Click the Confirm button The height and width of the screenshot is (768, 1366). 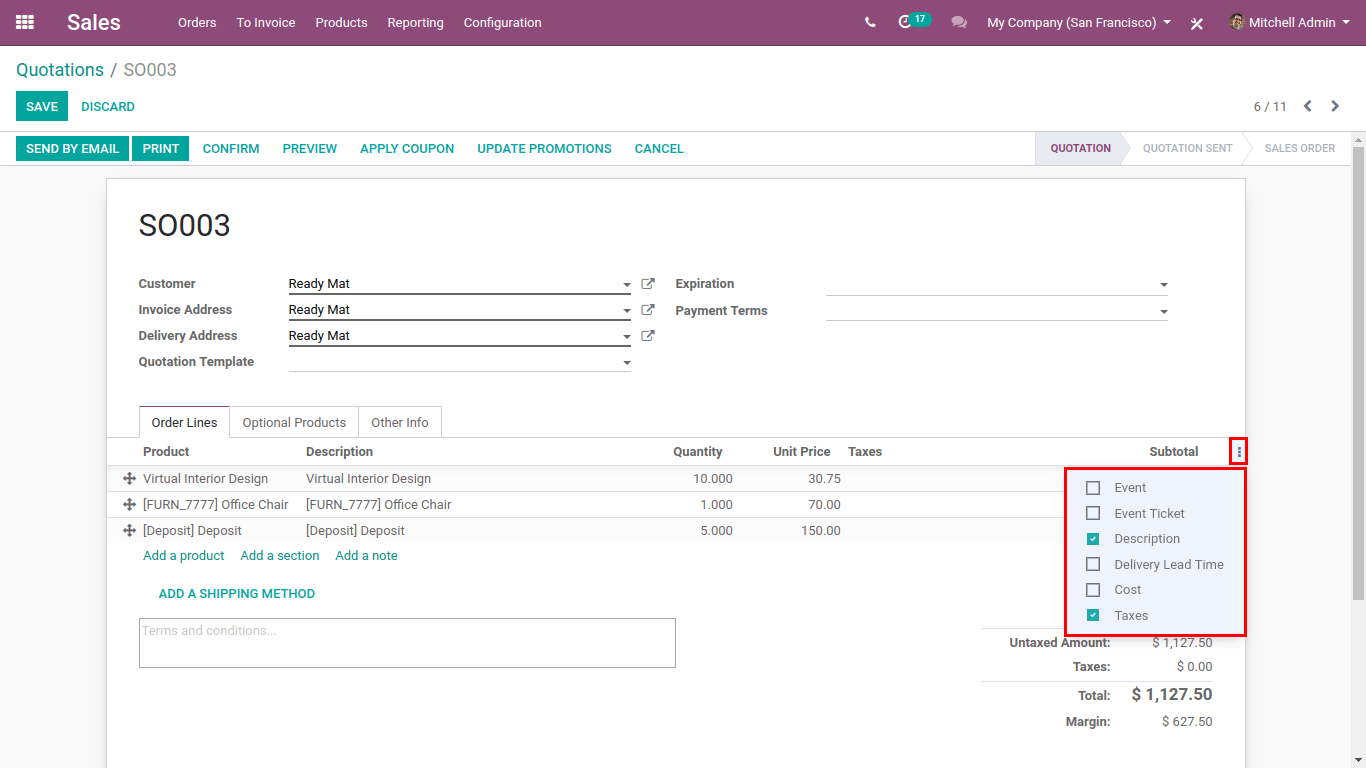click(x=231, y=148)
